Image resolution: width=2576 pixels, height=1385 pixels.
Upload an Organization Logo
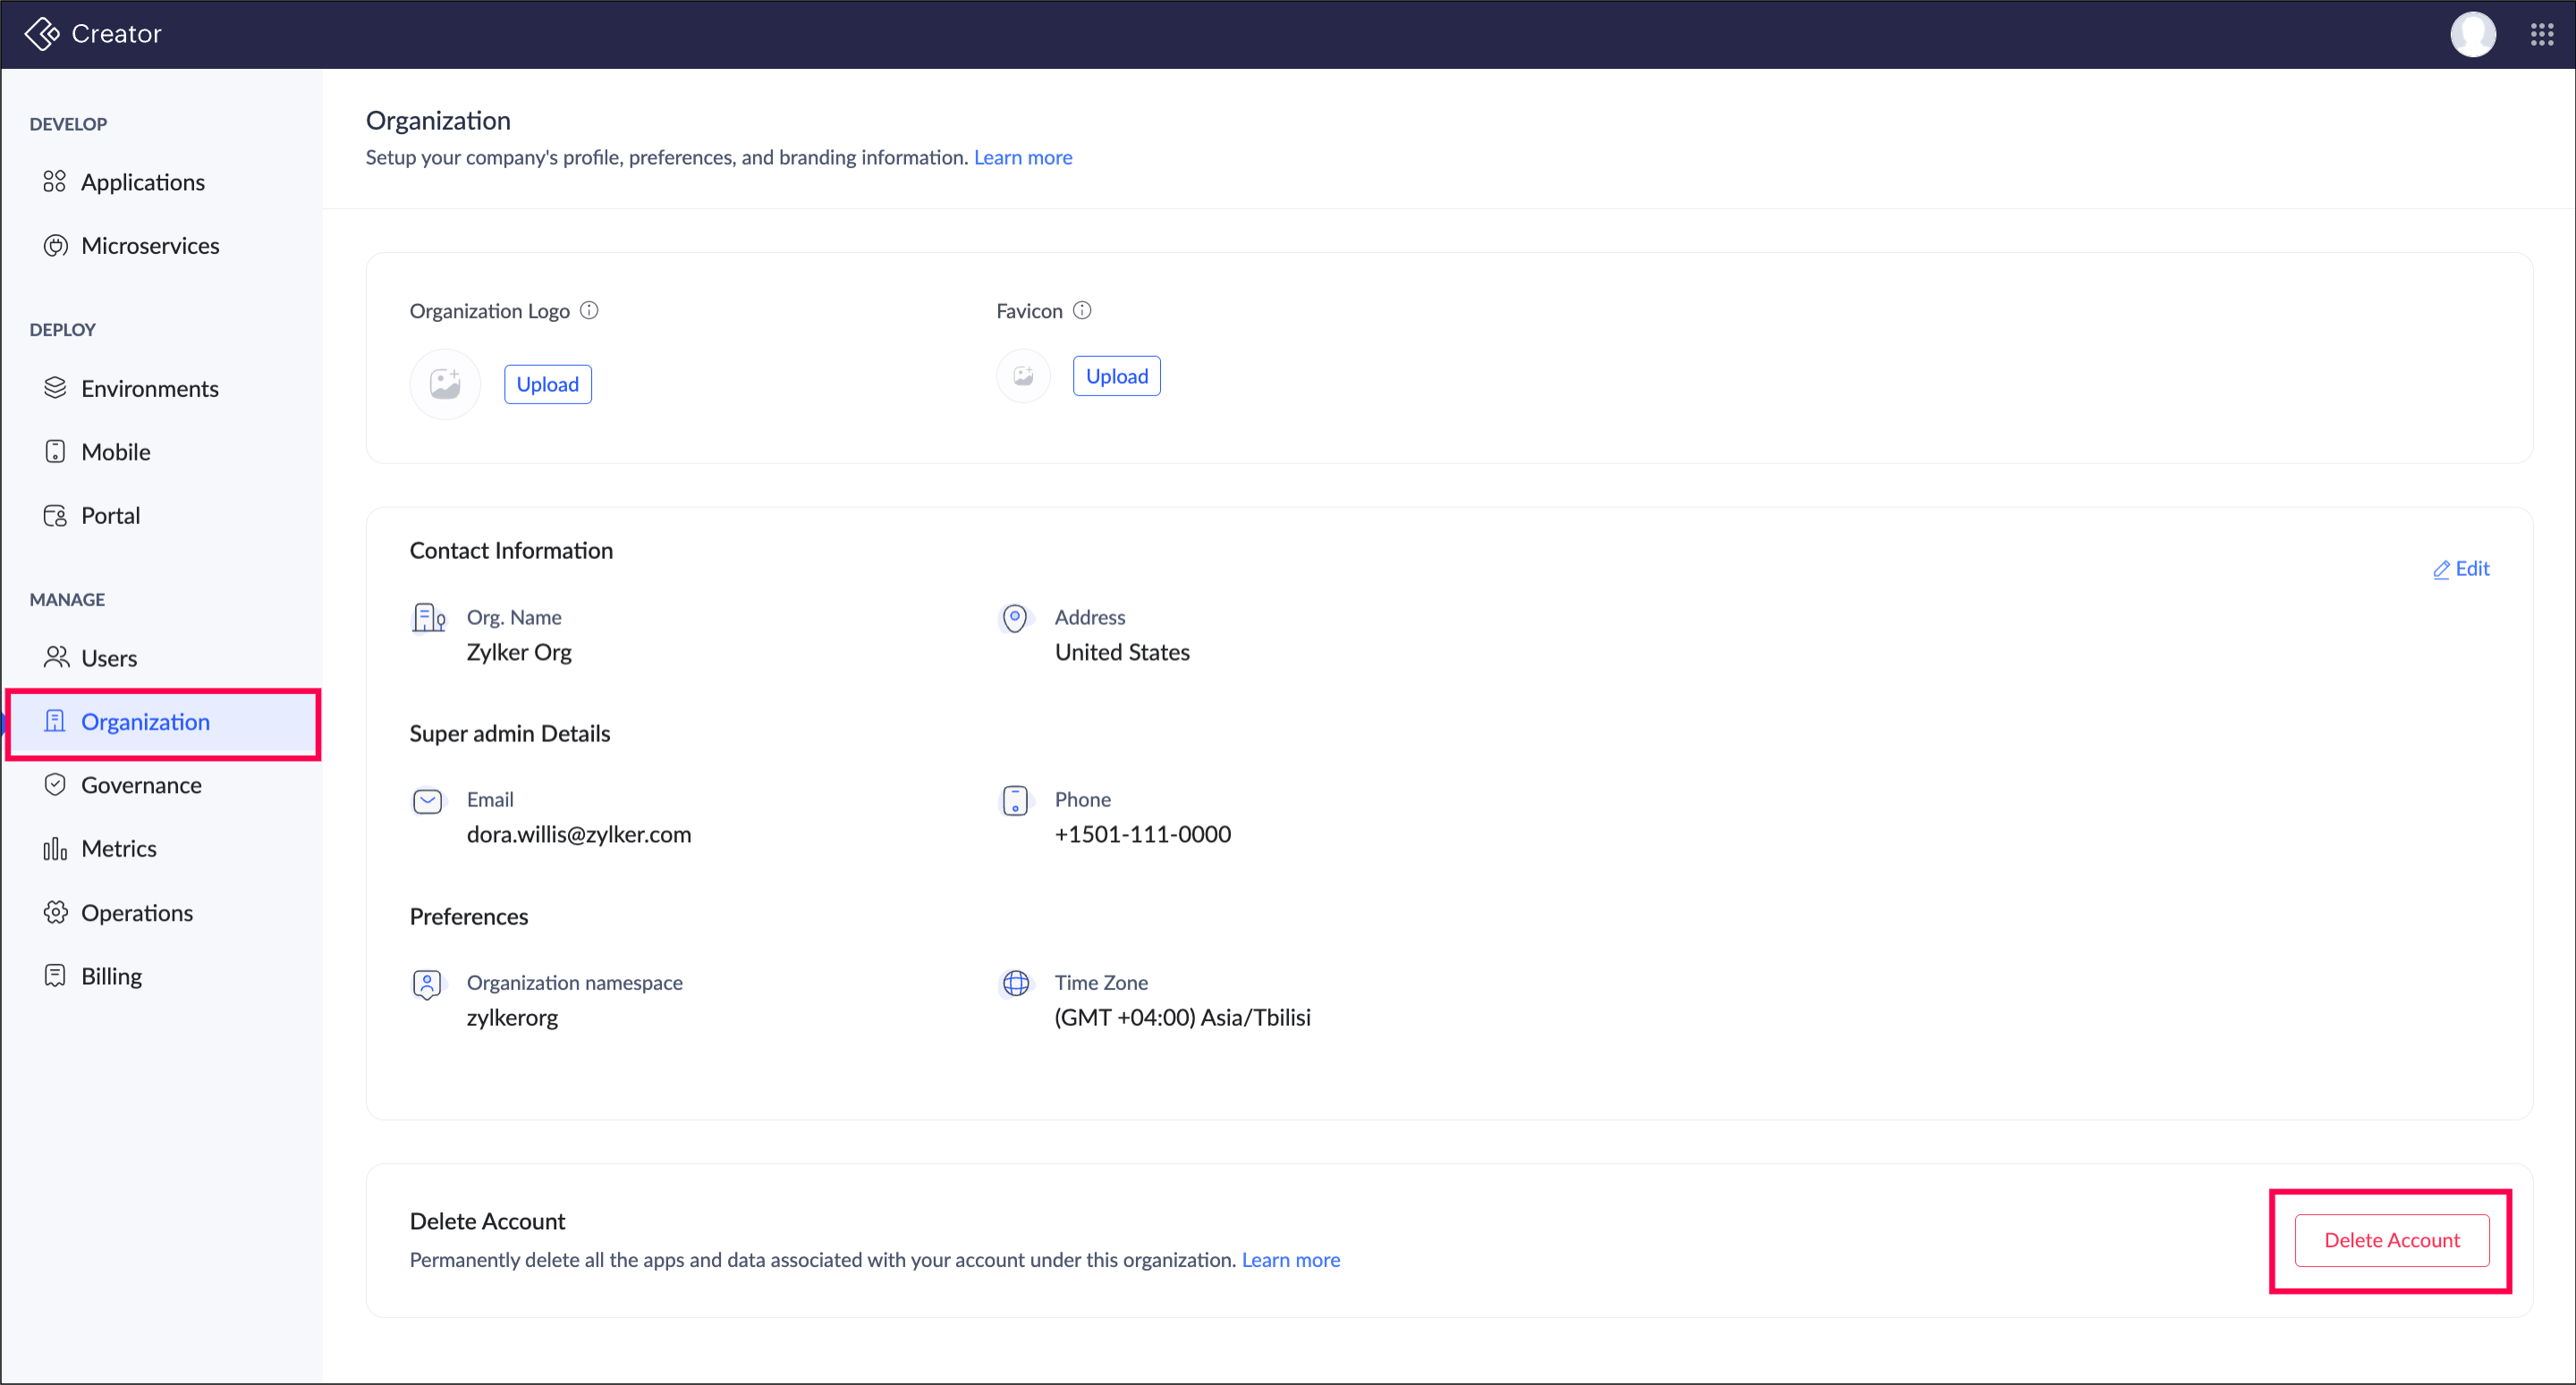click(547, 384)
